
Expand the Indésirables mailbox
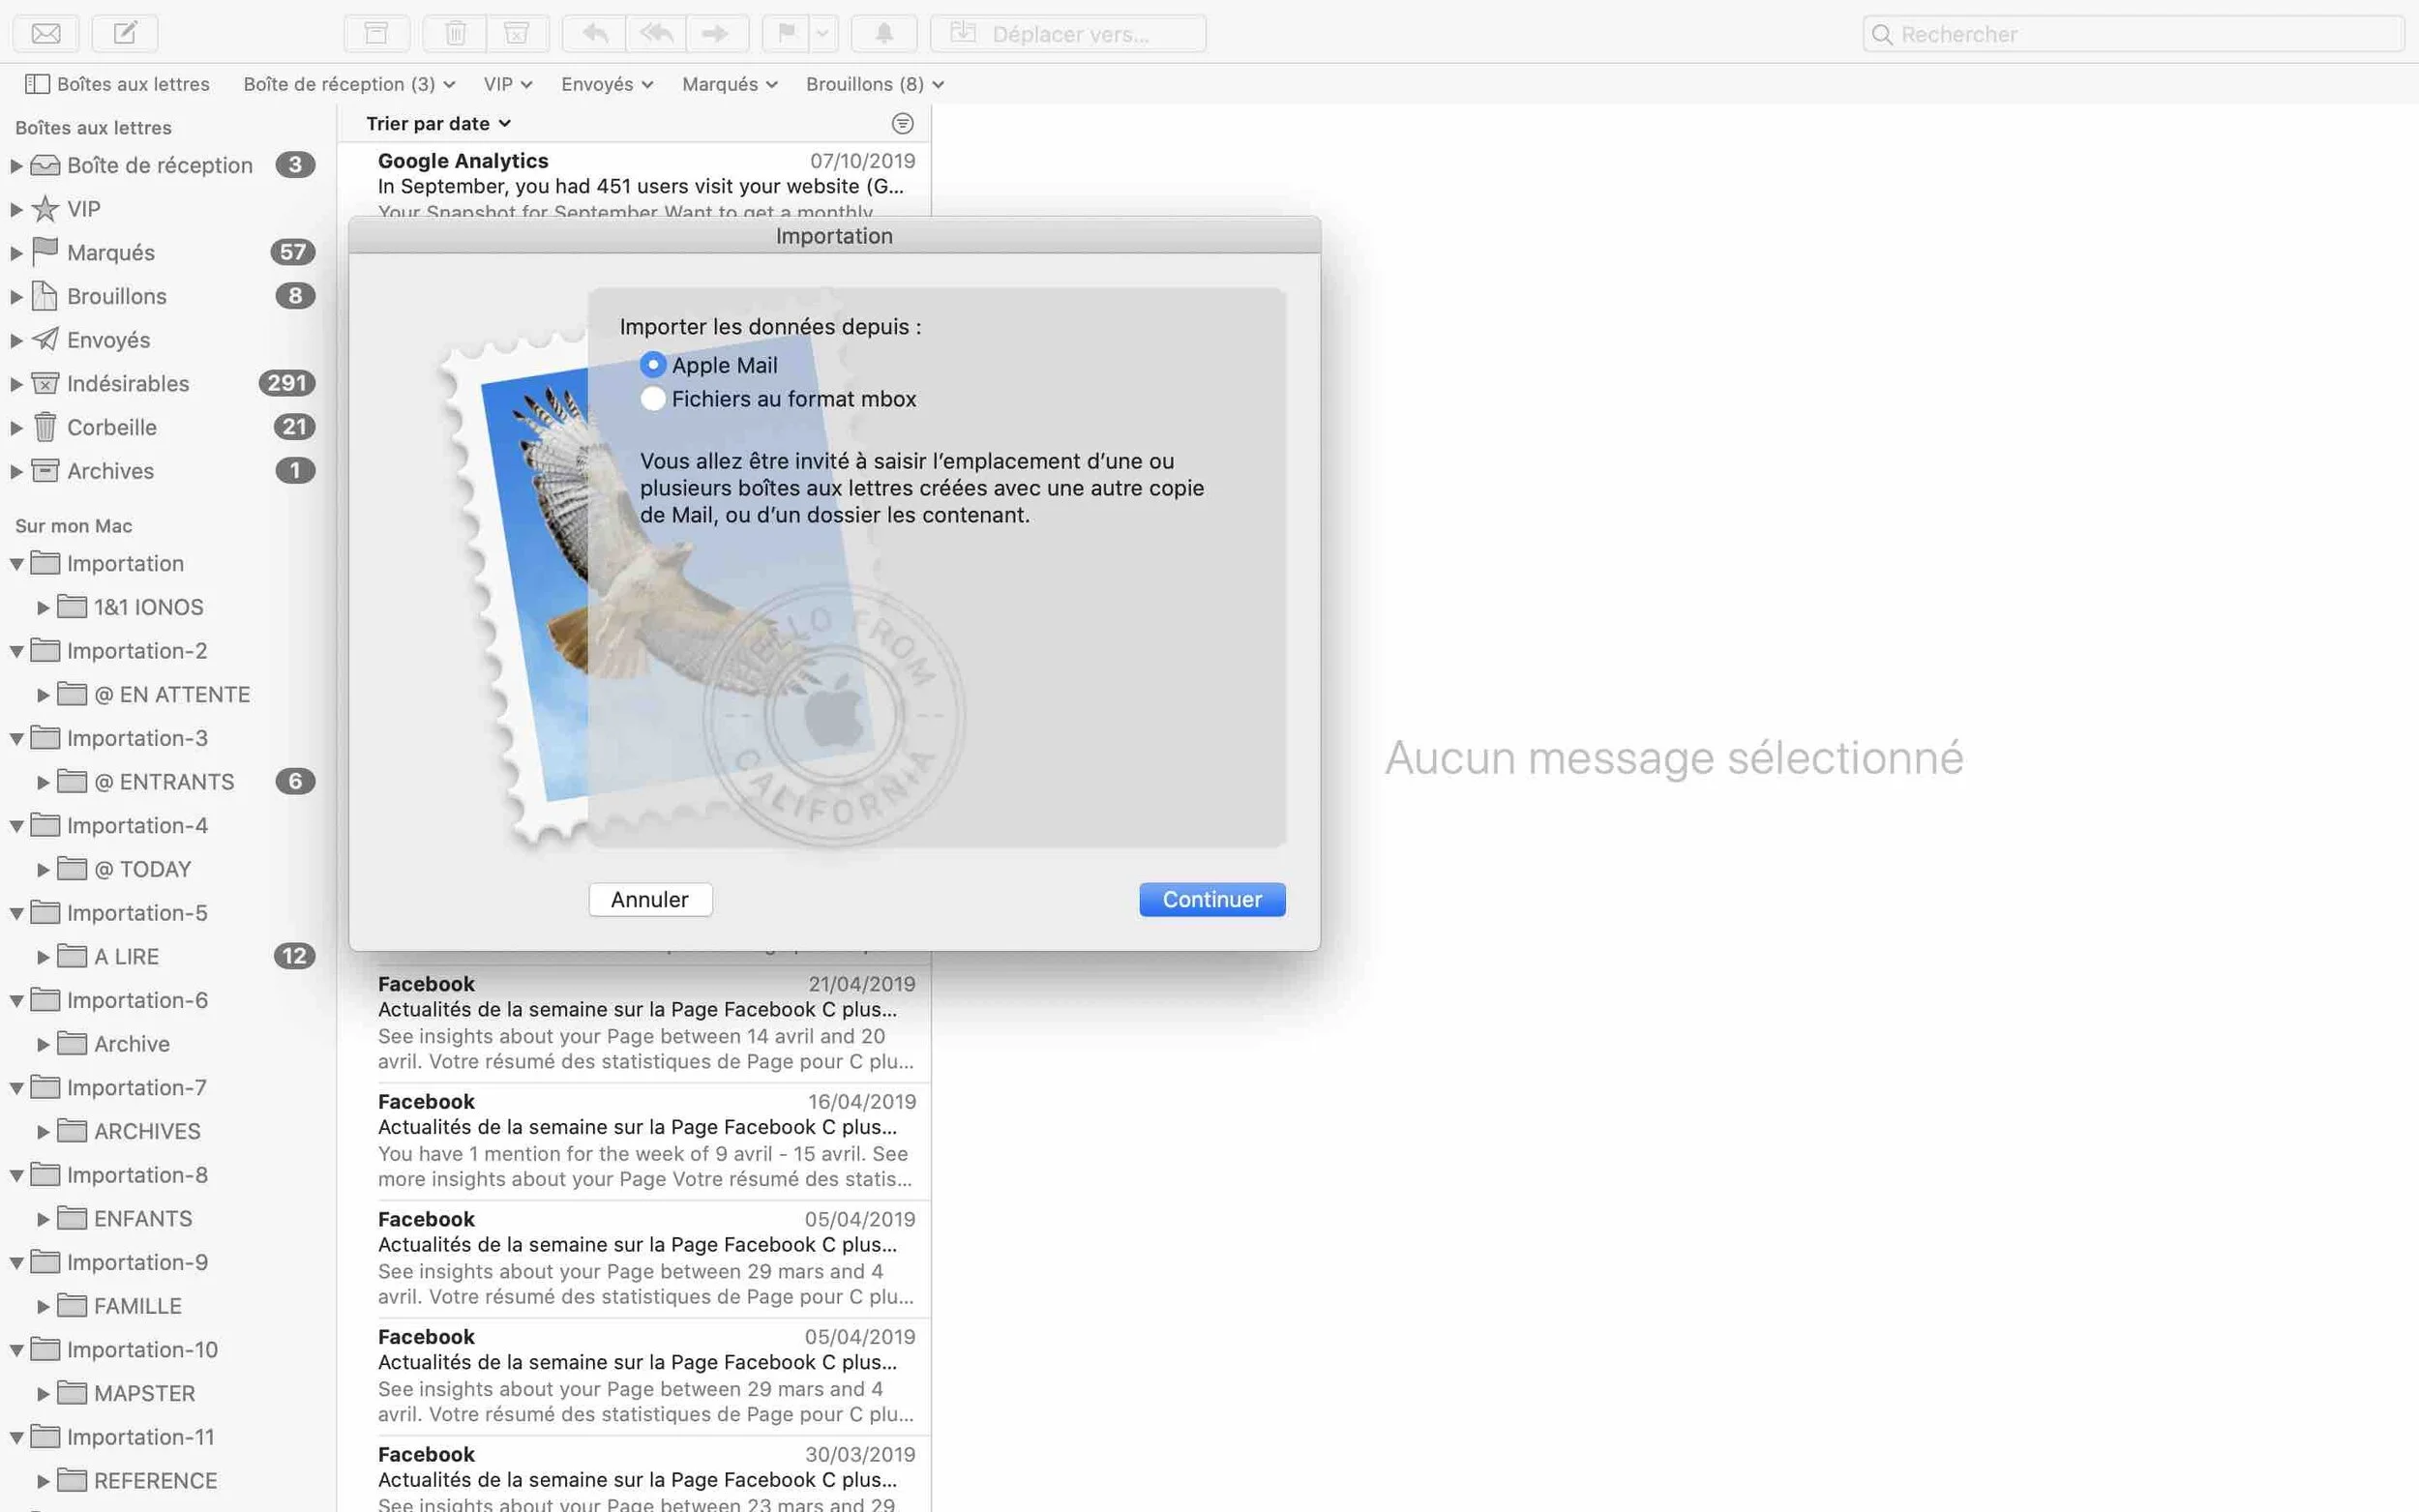16,384
